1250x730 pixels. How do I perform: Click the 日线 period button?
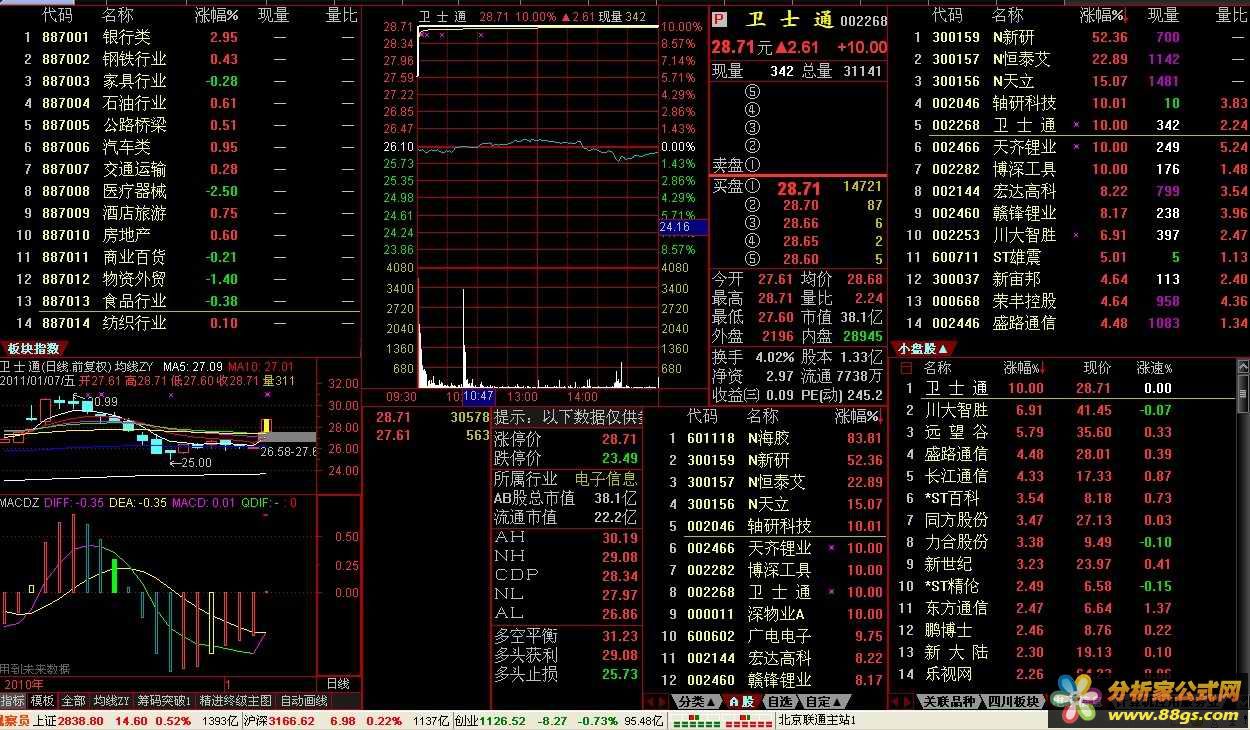[338, 684]
